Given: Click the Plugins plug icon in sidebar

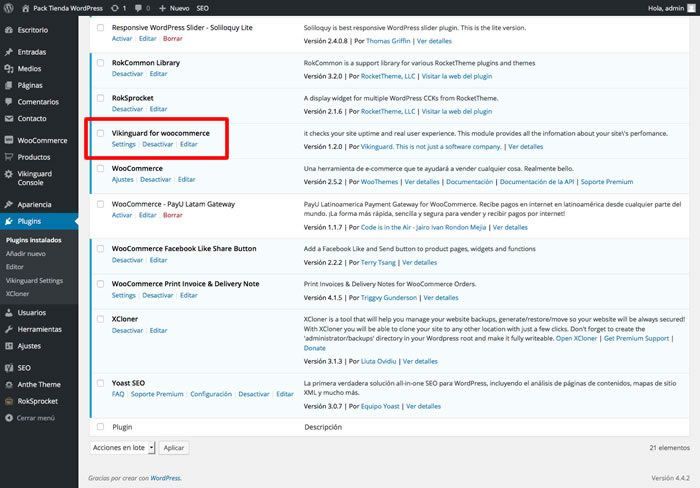Looking at the screenshot, I should 9,221.
